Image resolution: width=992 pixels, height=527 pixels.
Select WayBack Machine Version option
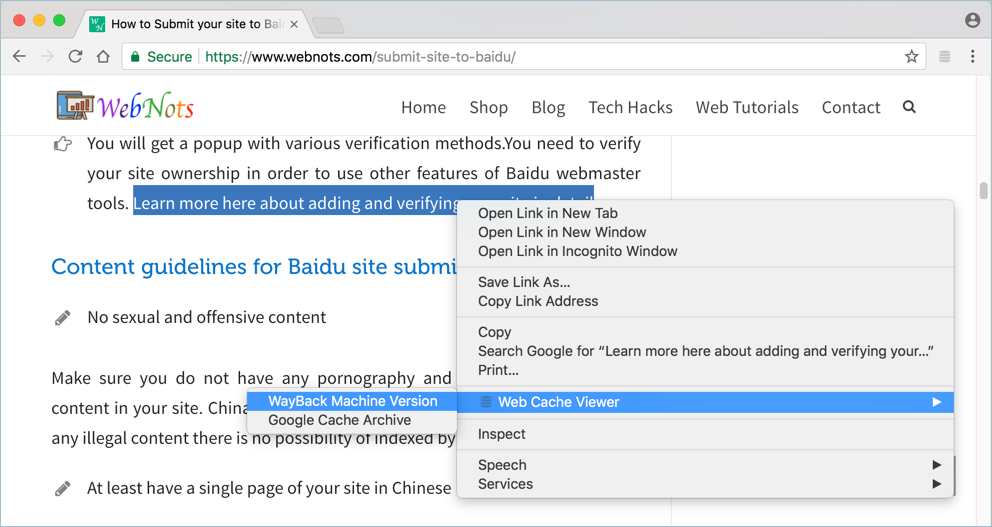(x=352, y=401)
